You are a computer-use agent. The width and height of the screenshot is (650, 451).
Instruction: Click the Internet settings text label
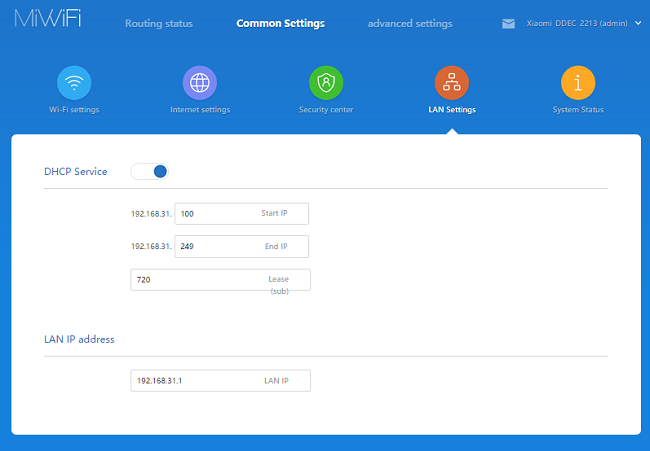click(x=200, y=109)
